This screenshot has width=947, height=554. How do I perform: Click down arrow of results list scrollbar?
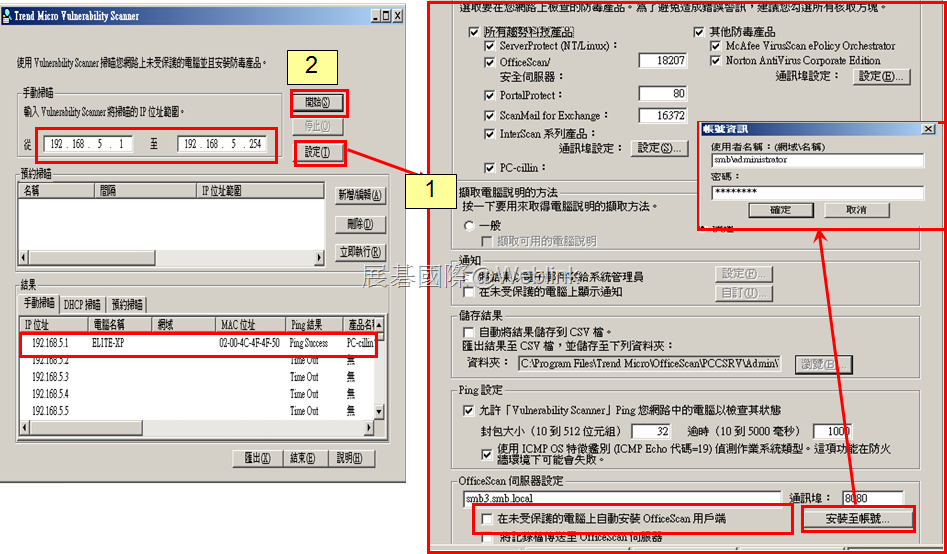379,411
